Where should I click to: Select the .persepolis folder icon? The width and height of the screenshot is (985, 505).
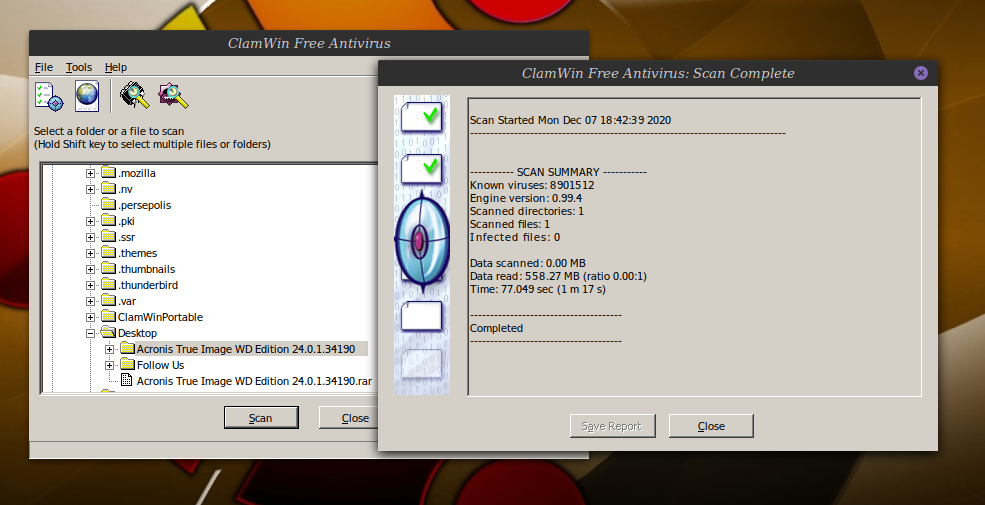point(109,204)
